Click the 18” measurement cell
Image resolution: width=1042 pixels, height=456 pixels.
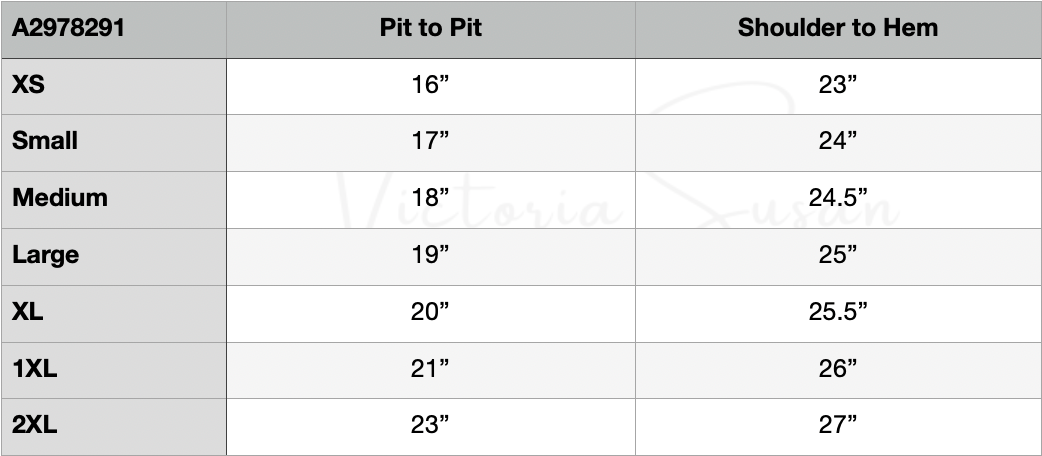[430, 198]
